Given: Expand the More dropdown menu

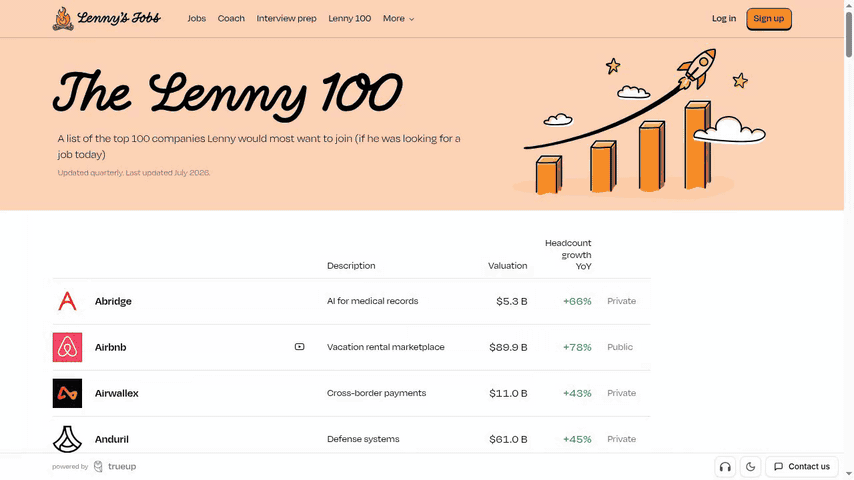Looking at the screenshot, I should point(398,19).
